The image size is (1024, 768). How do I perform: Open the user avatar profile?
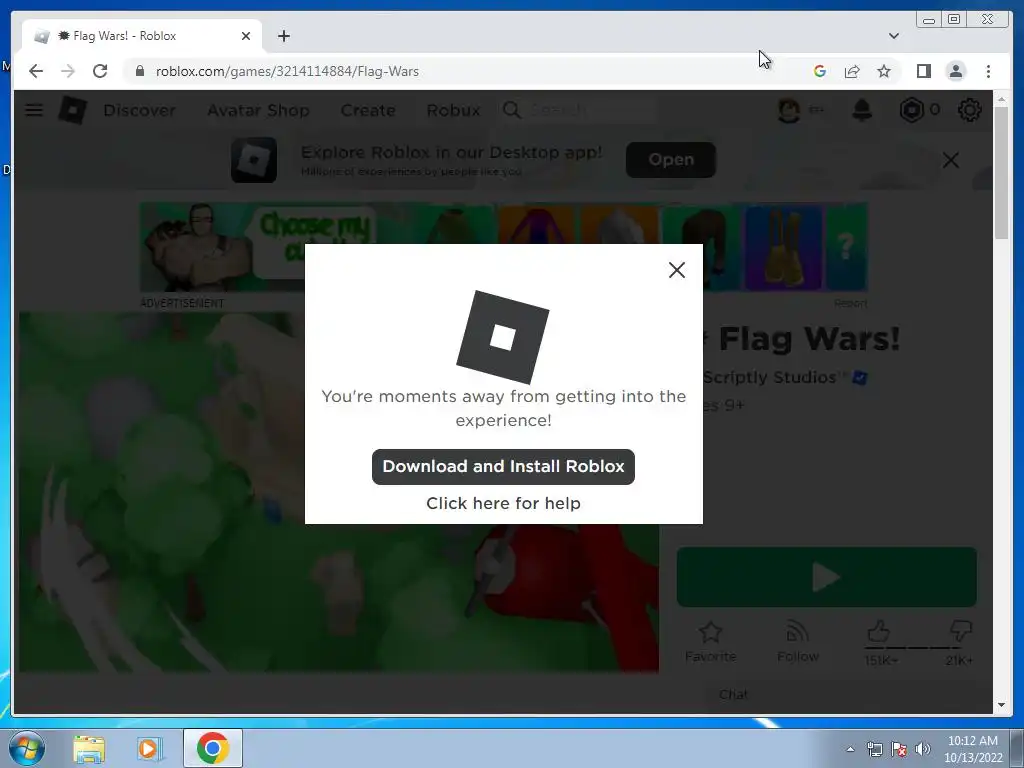point(789,110)
